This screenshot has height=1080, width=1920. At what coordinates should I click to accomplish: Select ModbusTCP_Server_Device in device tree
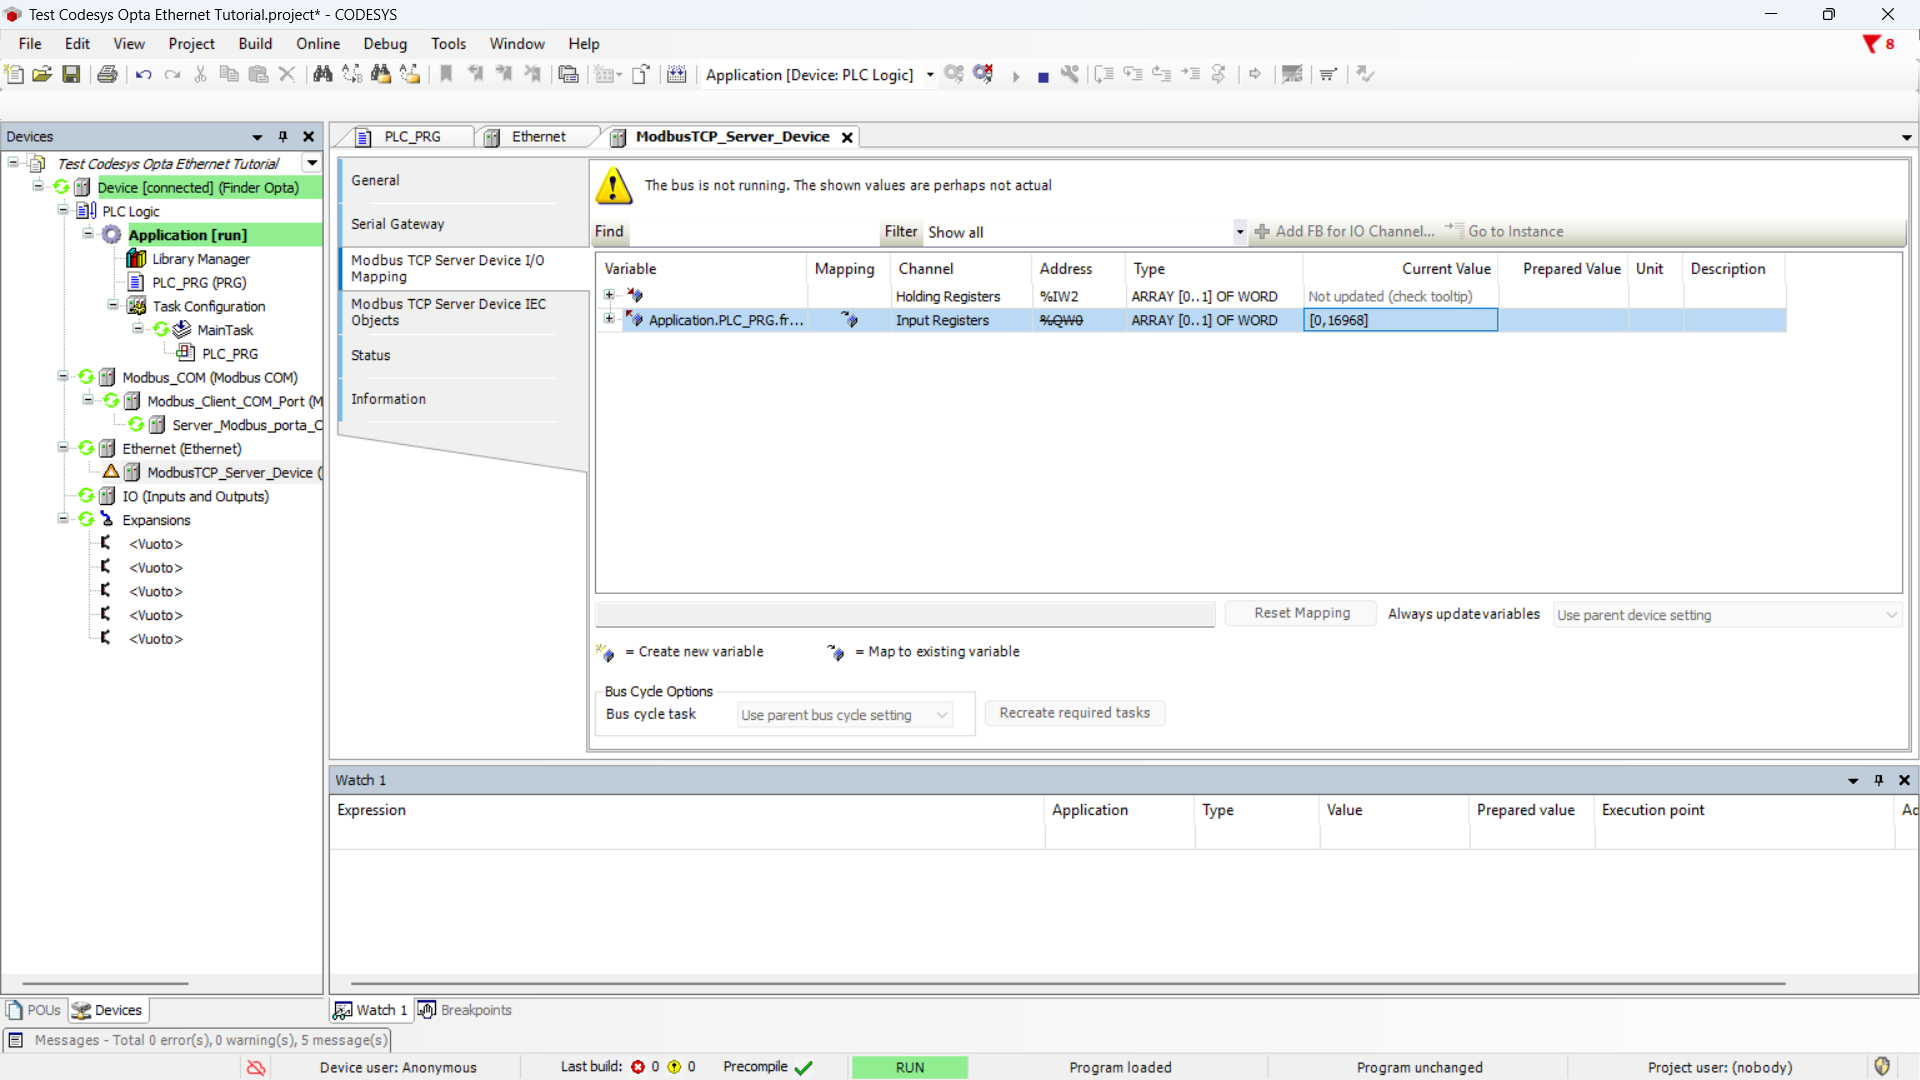coord(229,472)
